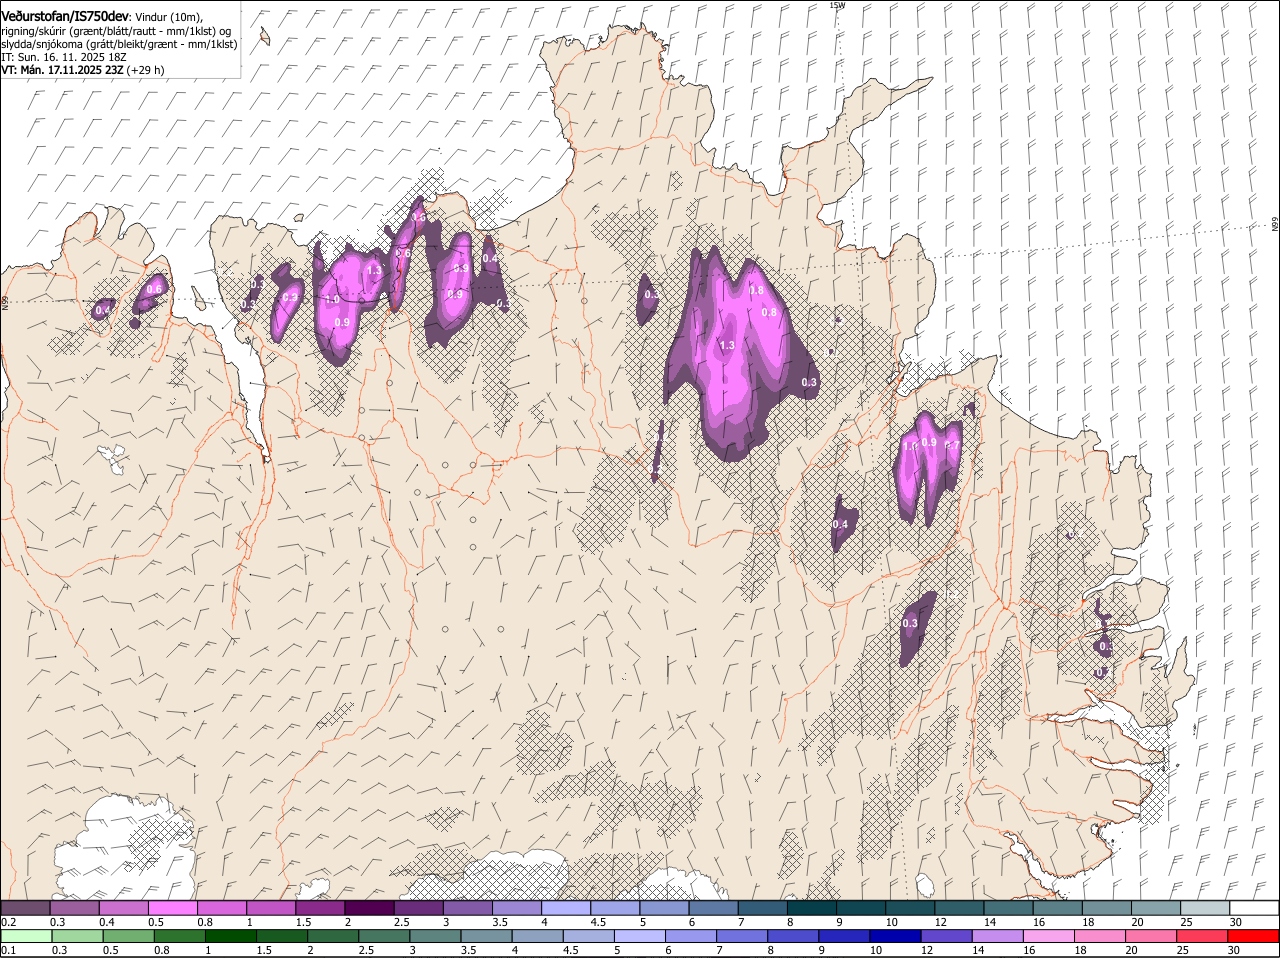Click the snow scale swatch between 0.2 and 0.3
The height and width of the screenshot is (958, 1280).
tap(26, 908)
